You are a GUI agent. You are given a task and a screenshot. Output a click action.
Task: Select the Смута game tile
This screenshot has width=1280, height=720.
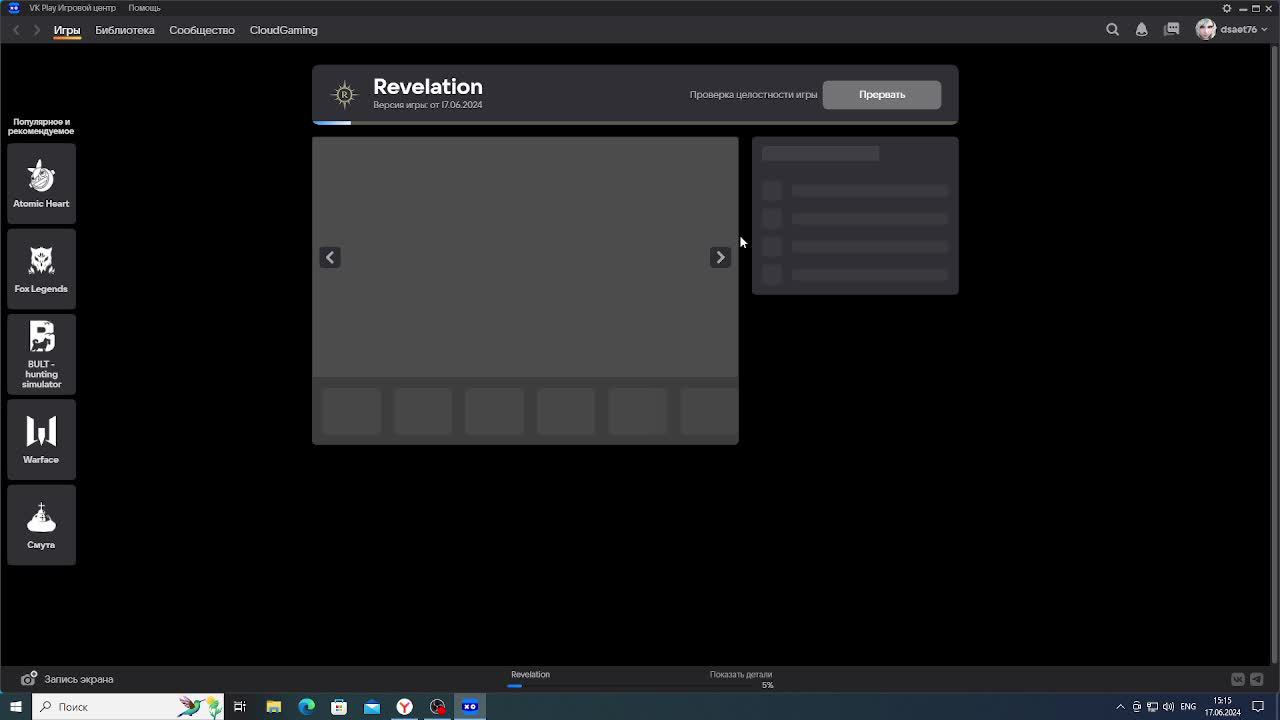coord(41,524)
